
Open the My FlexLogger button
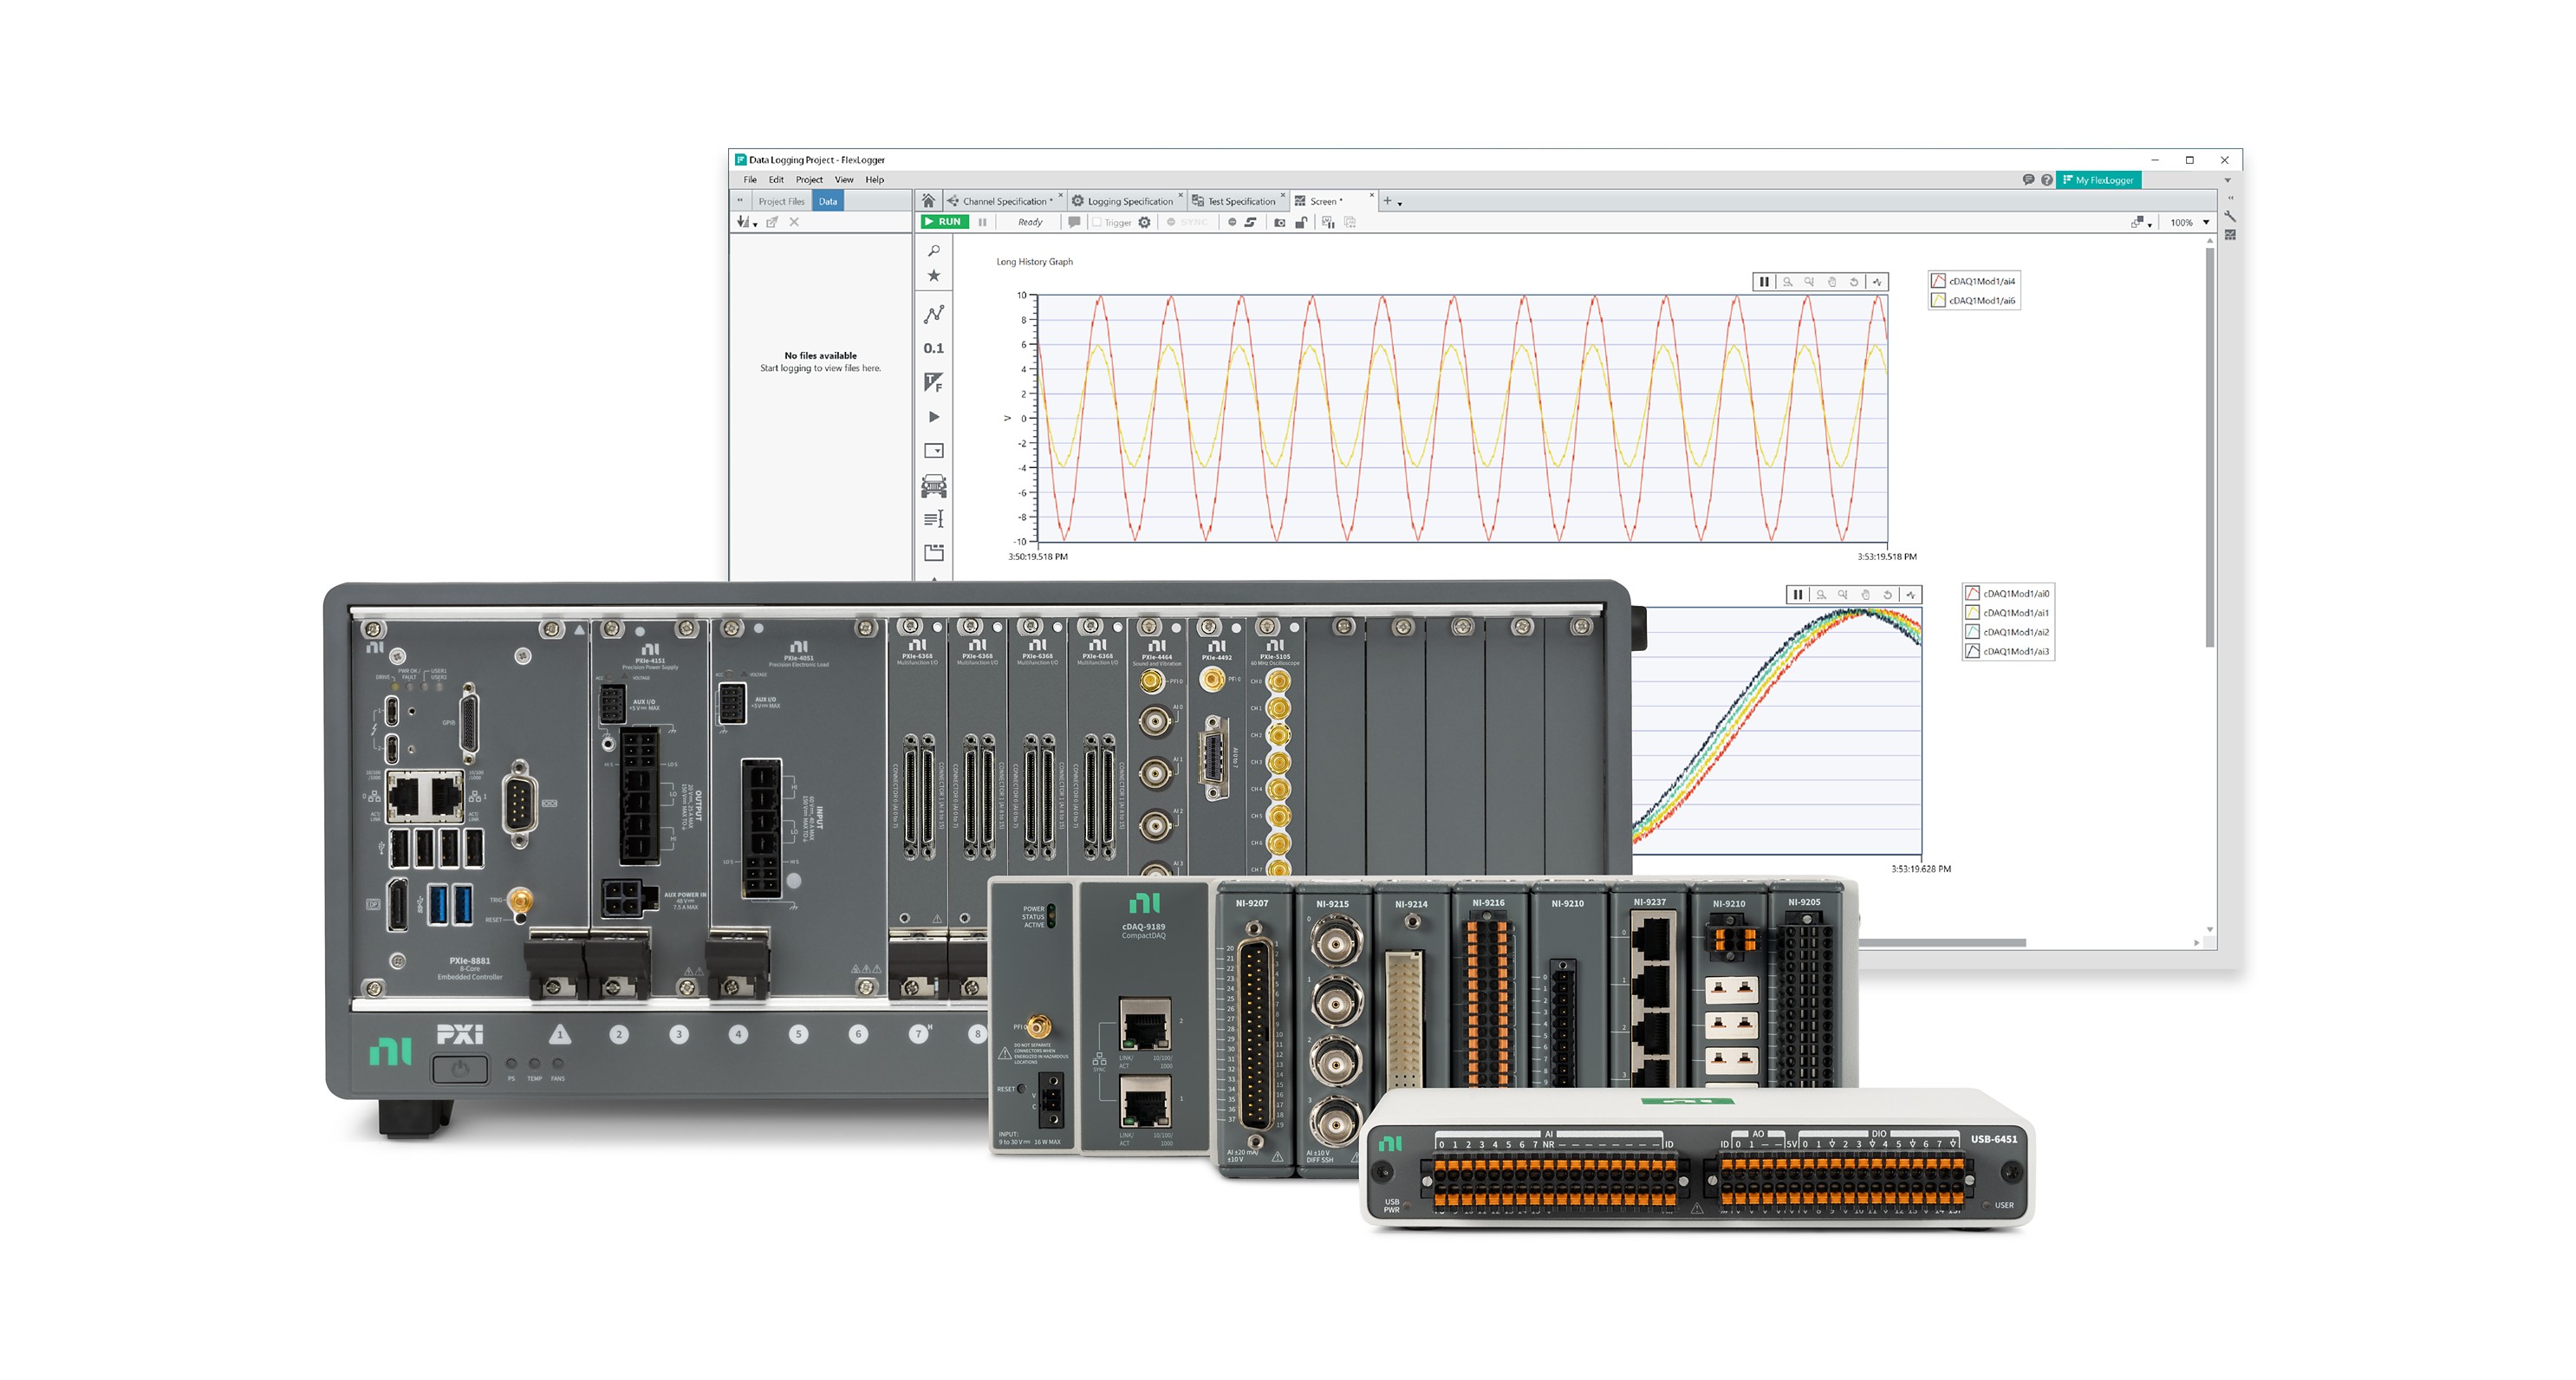point(2098,180)
